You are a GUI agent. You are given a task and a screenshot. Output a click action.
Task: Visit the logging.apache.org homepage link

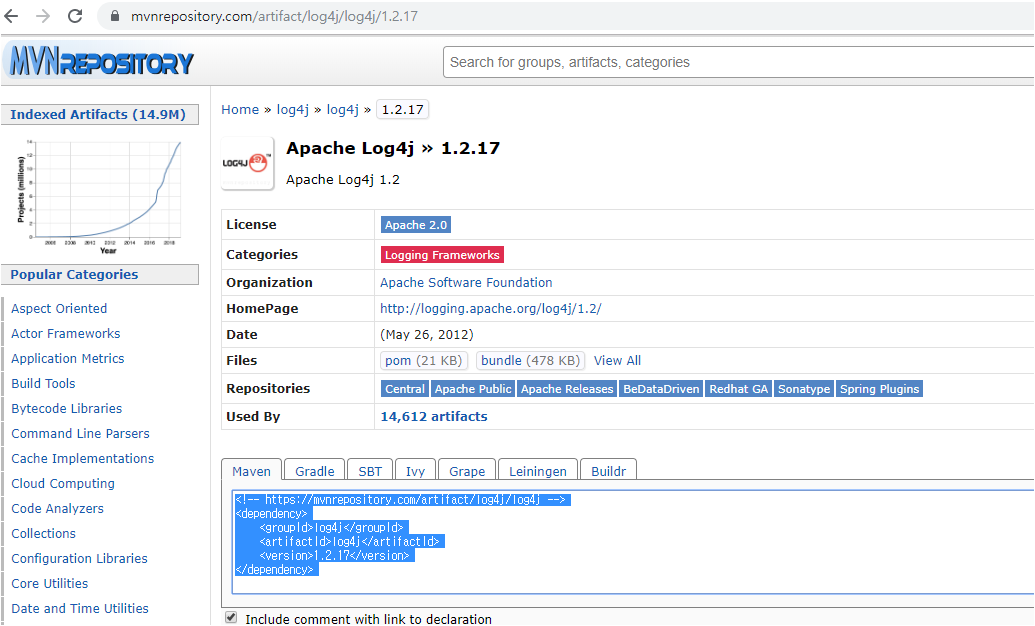pos(490,308)
